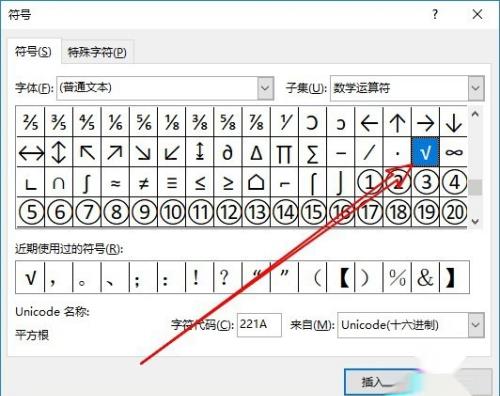Open the 字体 font dropdown
The image size is (500, 396).
tap(265, 88)
